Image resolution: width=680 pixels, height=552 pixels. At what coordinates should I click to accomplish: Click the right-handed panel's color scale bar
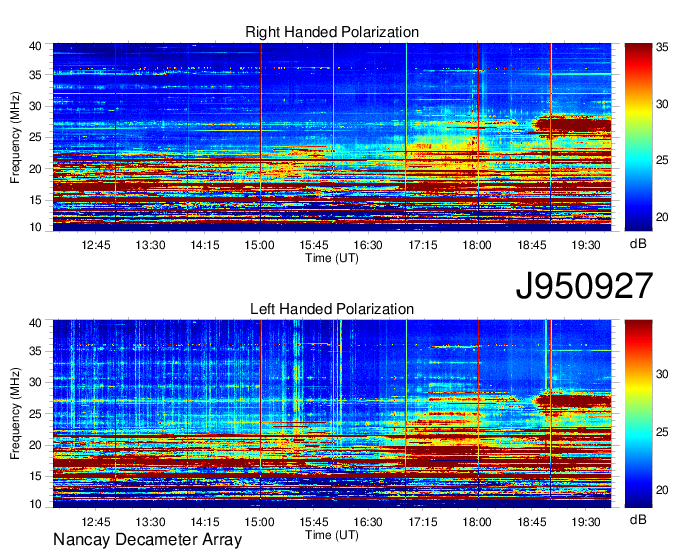(638, 137)
